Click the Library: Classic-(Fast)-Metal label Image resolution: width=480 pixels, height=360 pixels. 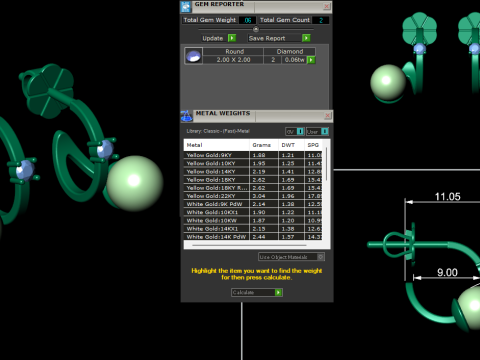pyautogui.click(x=218, y=131)
